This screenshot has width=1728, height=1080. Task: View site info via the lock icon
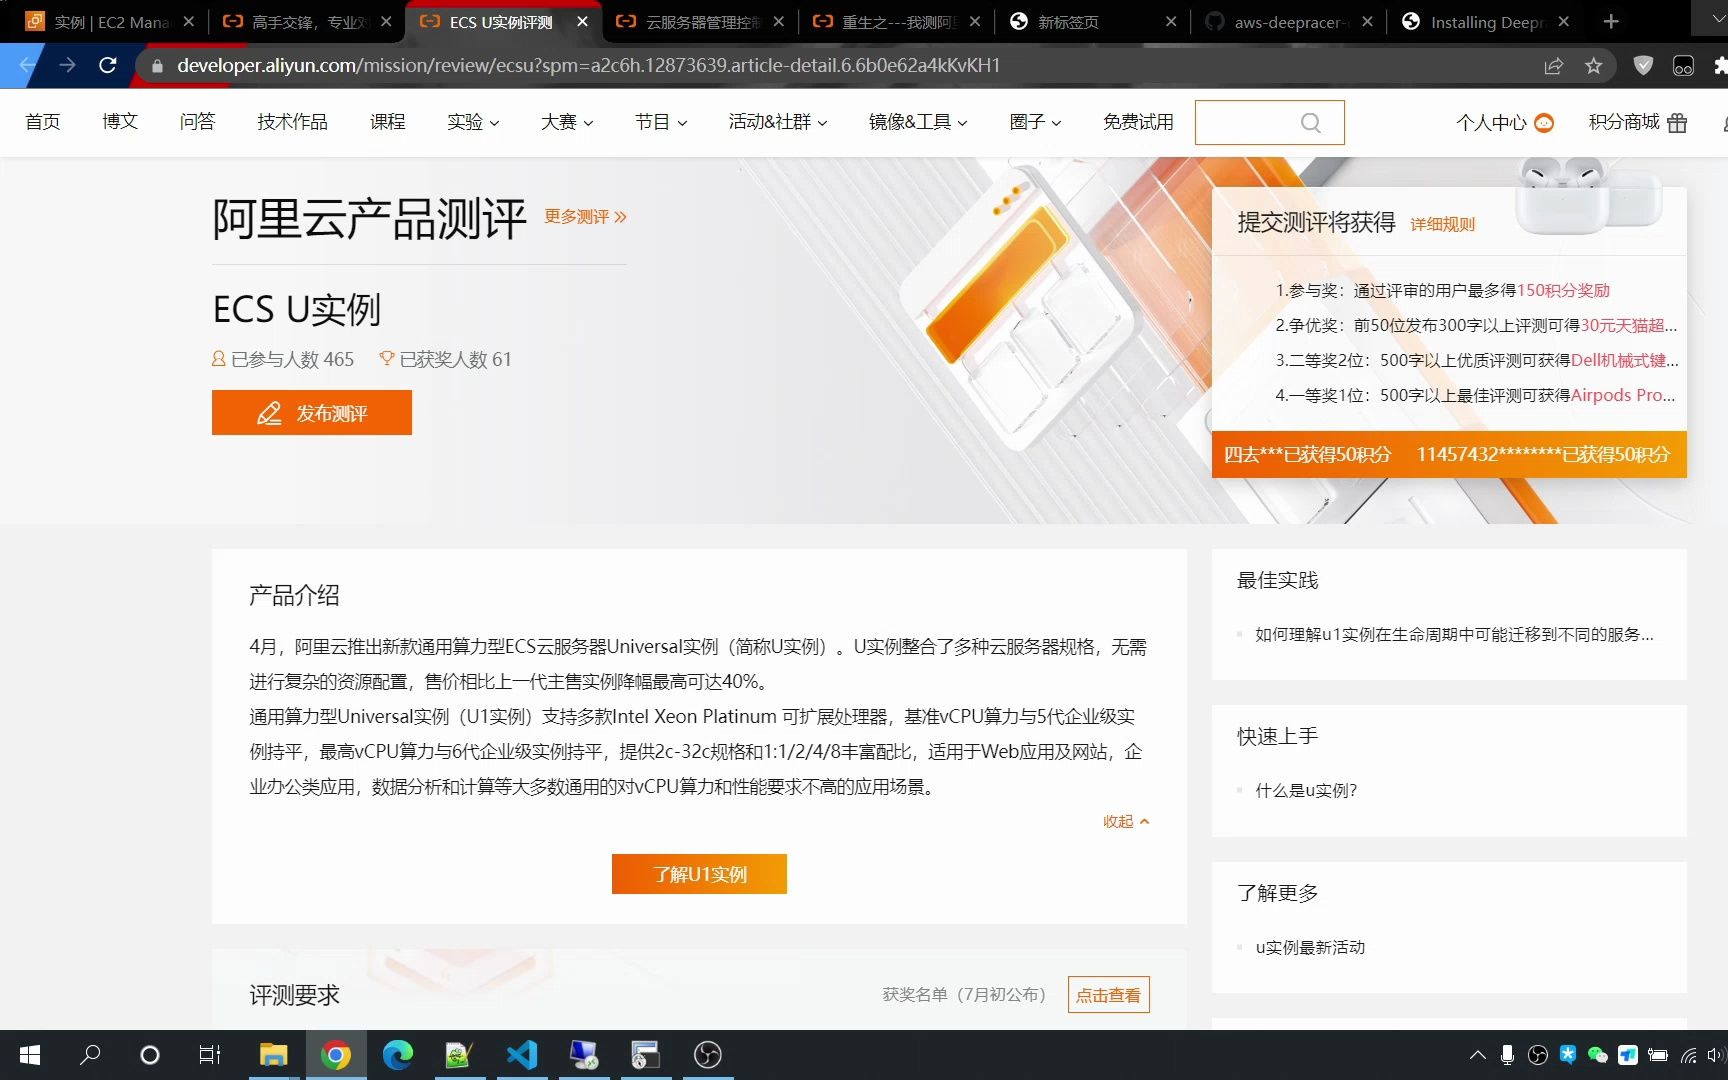point(157,66)
